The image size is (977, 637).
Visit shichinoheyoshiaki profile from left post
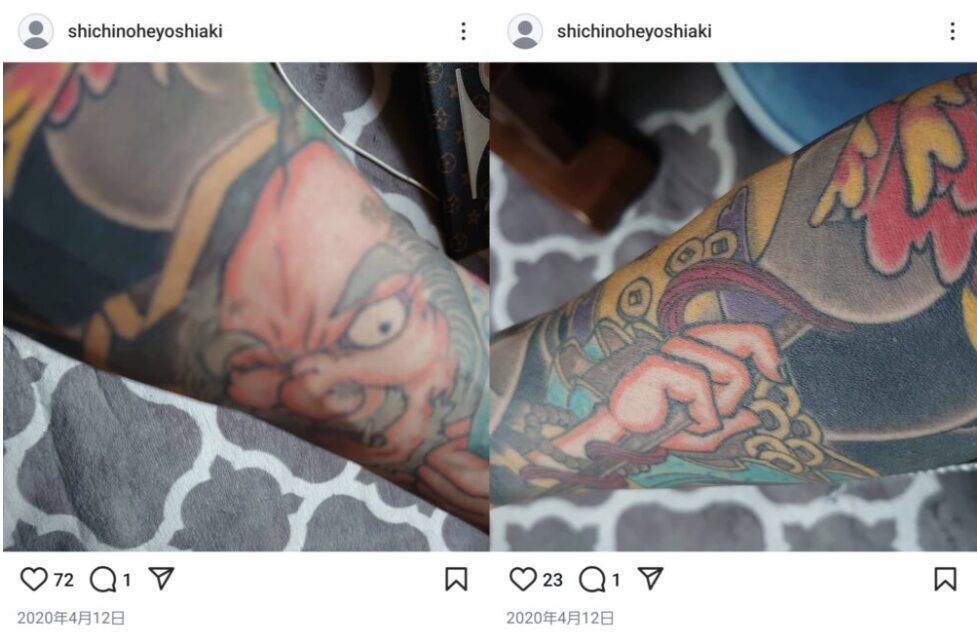click(145, 31)
